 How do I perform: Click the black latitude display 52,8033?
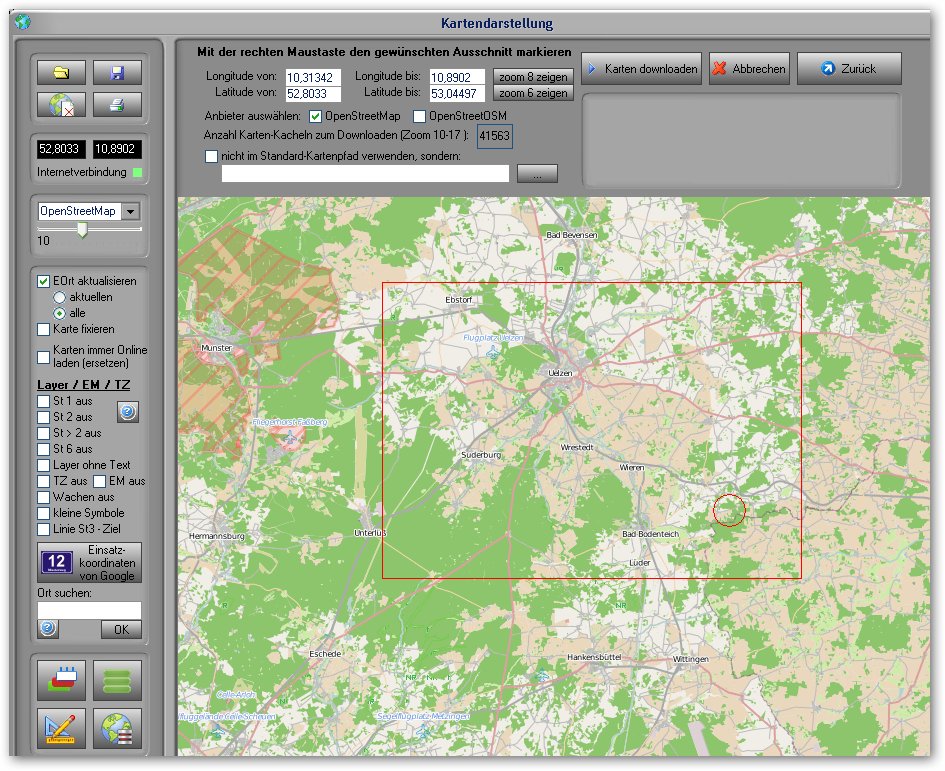coord(59,149)
